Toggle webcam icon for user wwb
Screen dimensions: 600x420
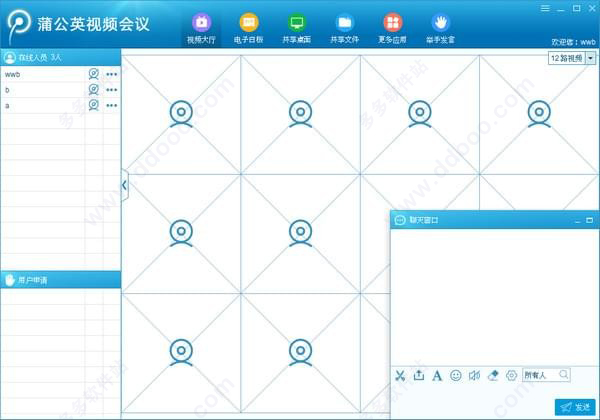pos(93,74)
